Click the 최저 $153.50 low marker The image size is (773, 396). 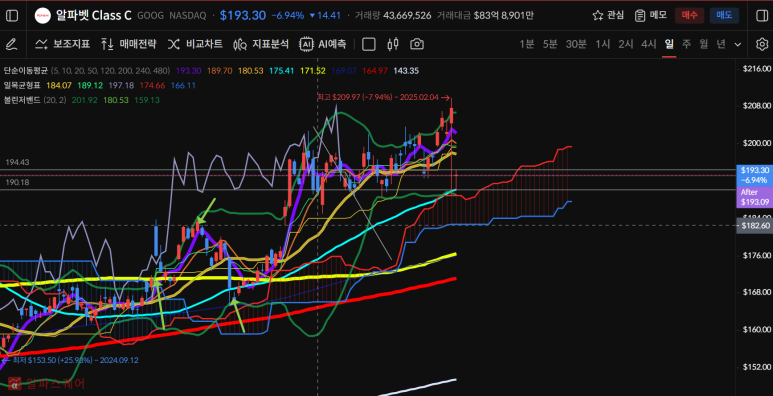tap(70, 360)
